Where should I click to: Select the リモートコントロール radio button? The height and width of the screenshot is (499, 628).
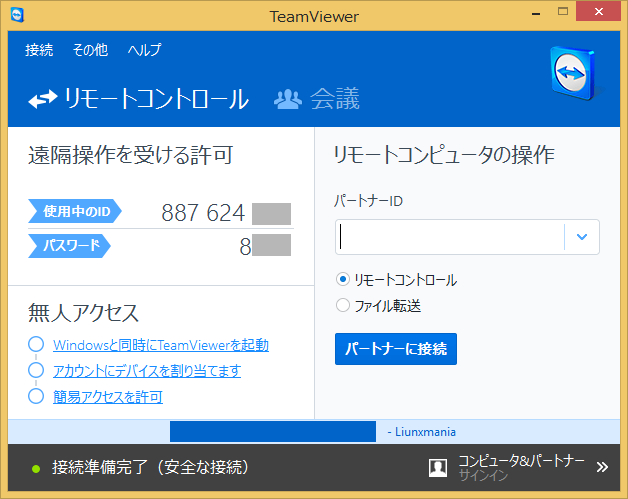point(343,279)
